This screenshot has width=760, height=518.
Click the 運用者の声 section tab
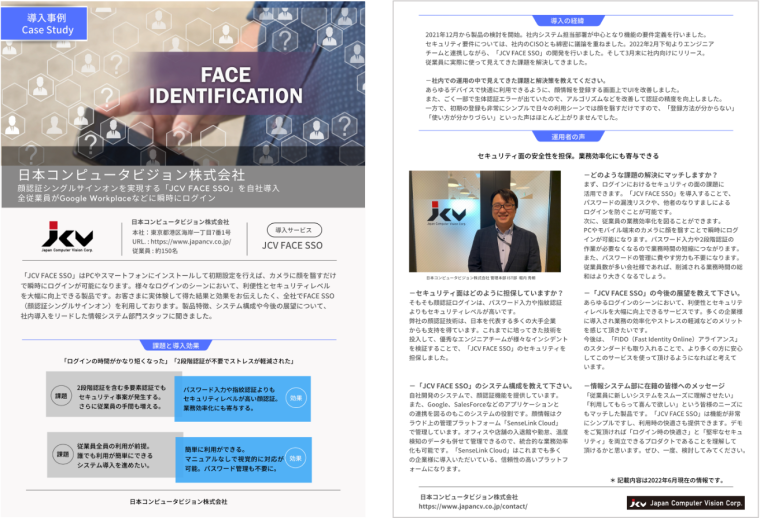568,137
